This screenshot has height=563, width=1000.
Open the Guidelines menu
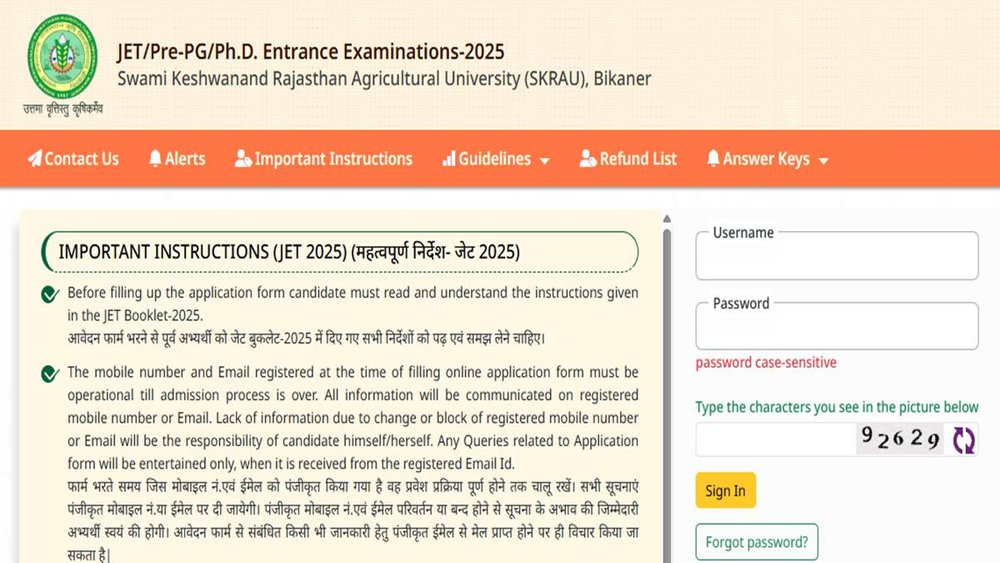click(x=496, y=159)
